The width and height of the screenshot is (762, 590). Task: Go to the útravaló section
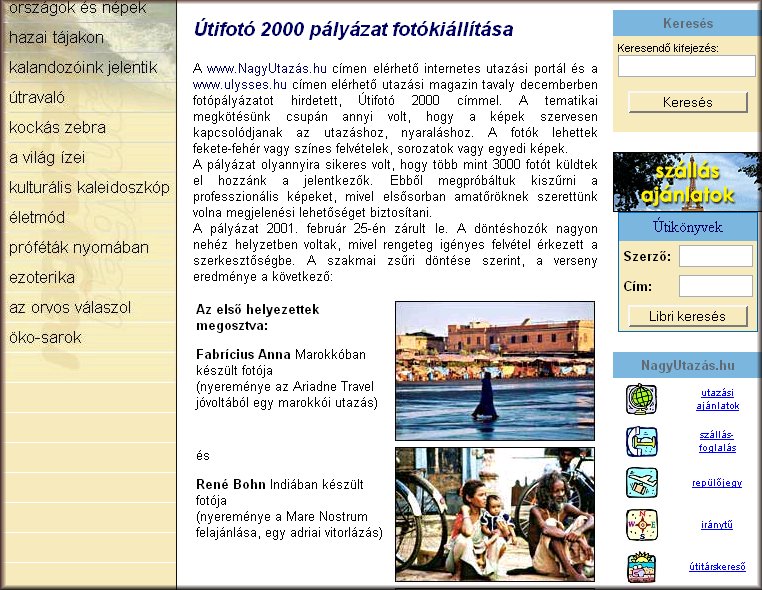pos(37,97)
